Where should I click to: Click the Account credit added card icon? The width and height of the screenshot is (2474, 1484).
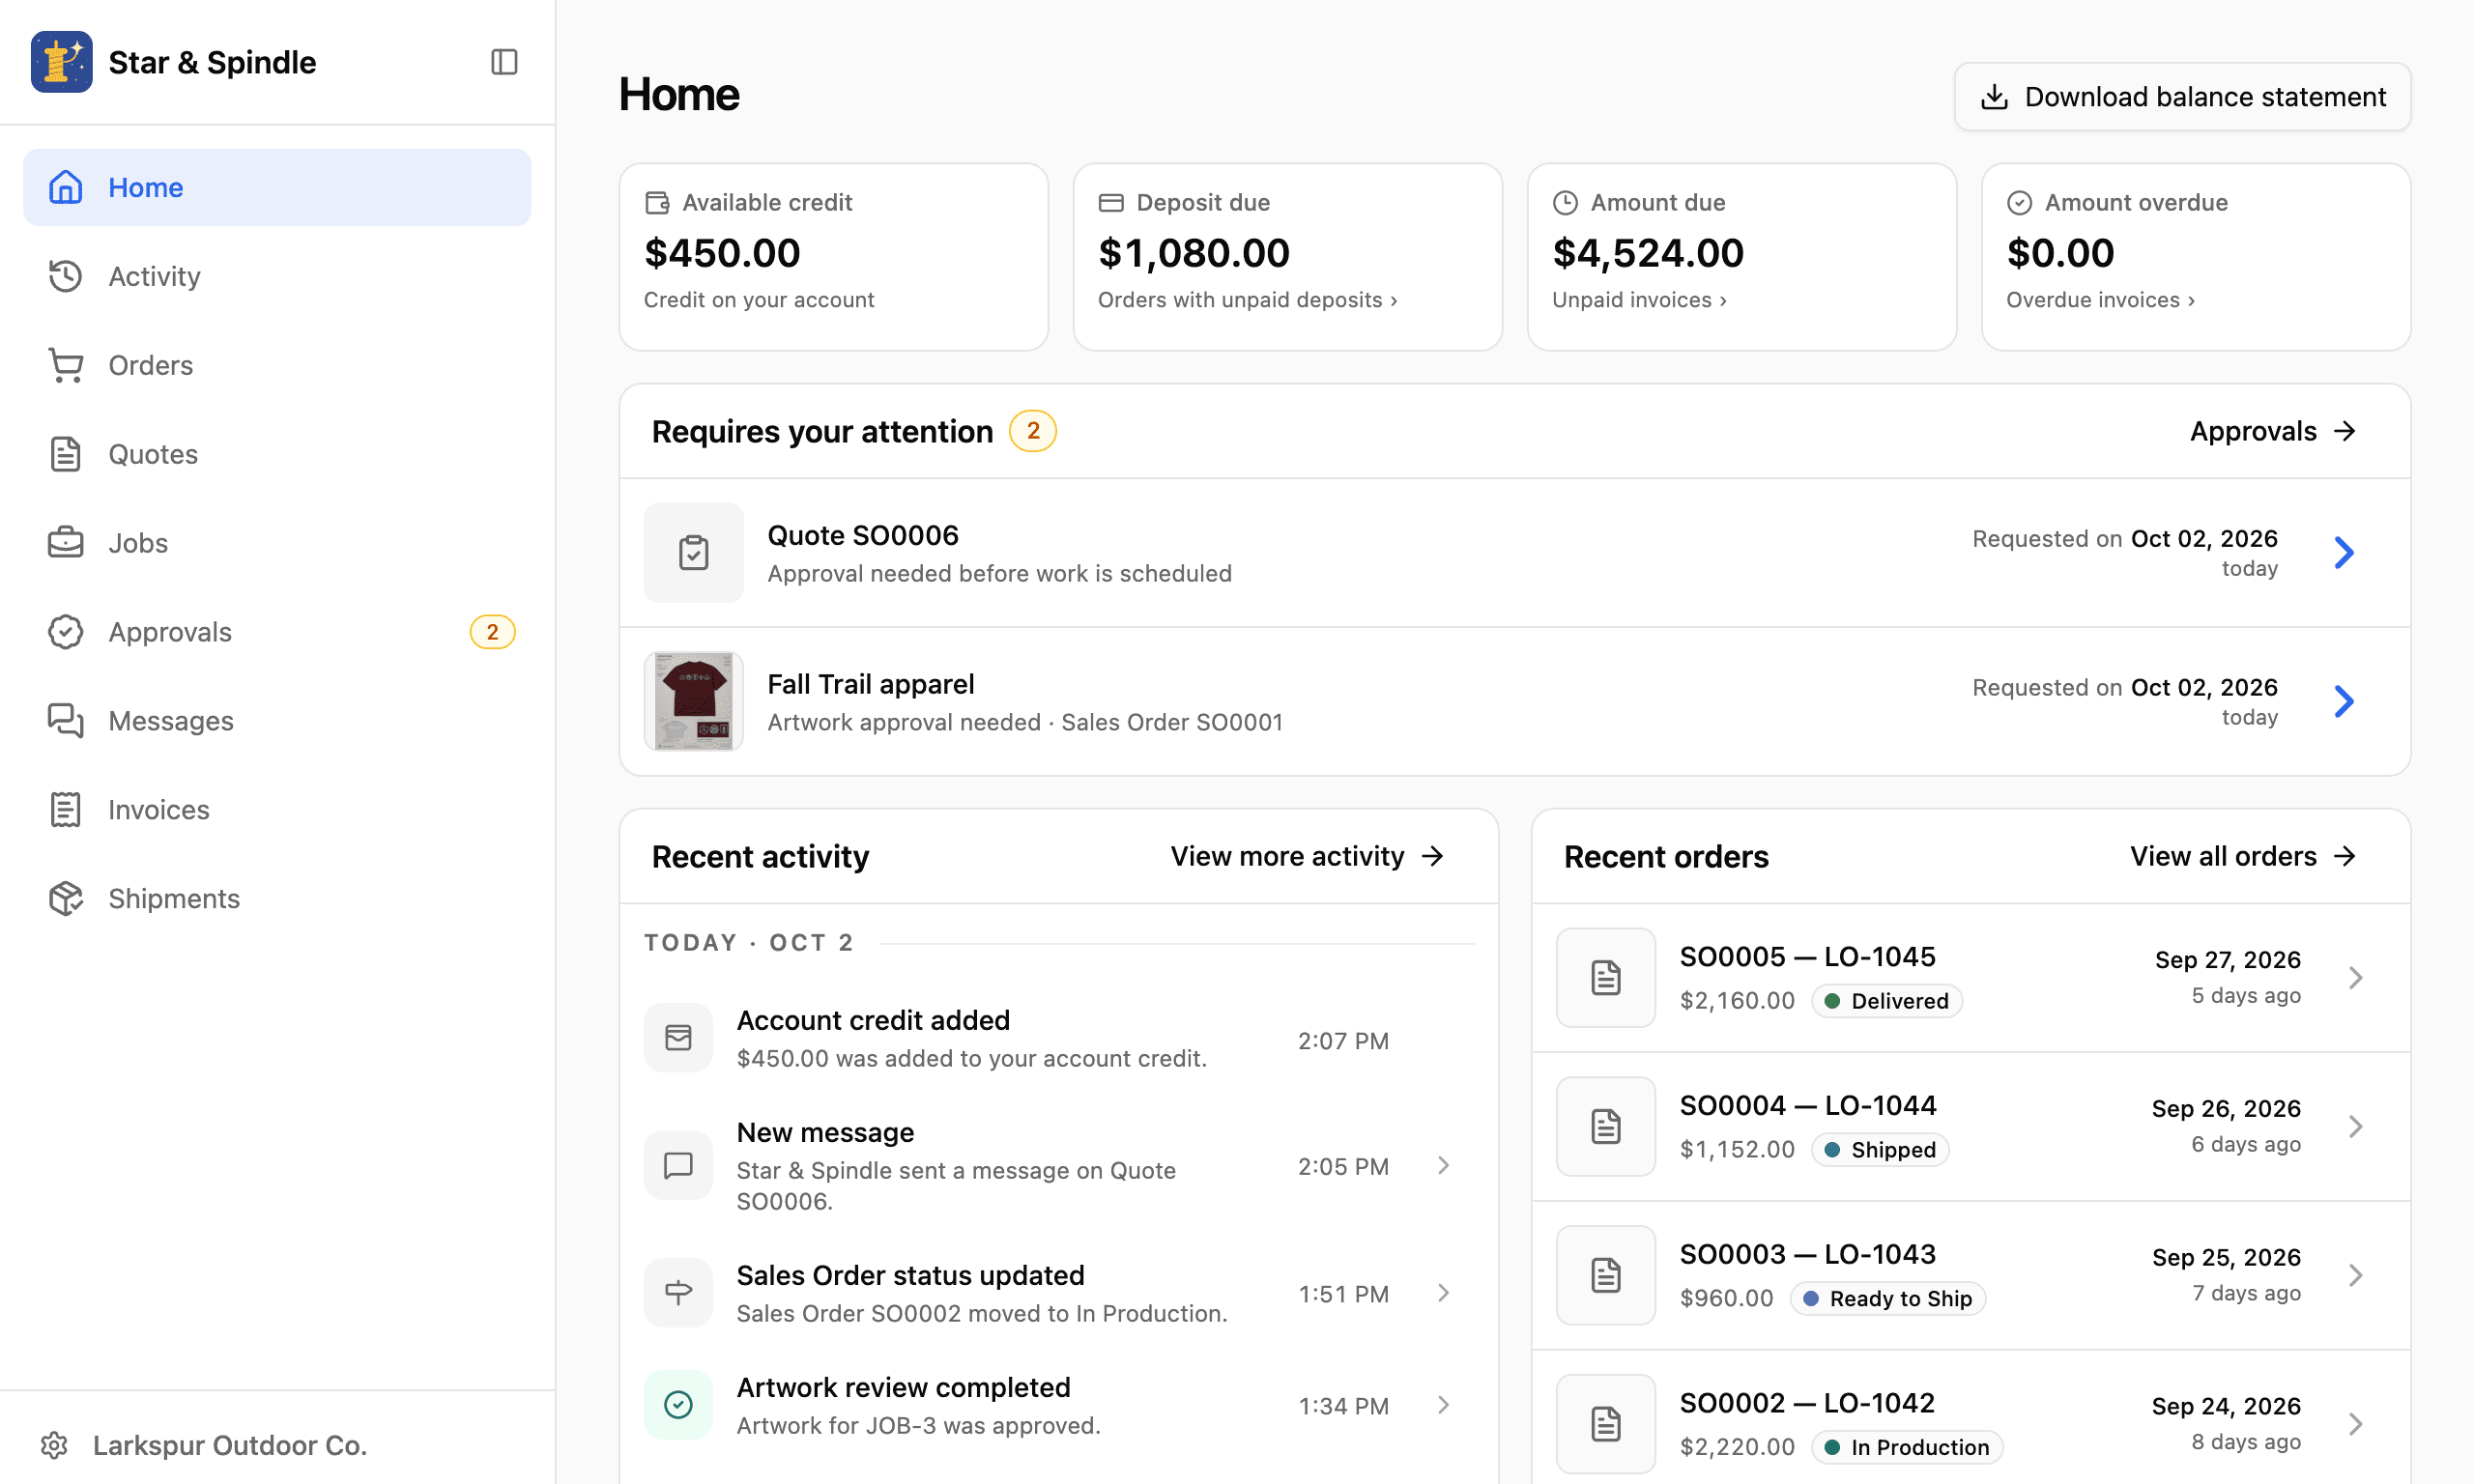[x=679, y=1038]
